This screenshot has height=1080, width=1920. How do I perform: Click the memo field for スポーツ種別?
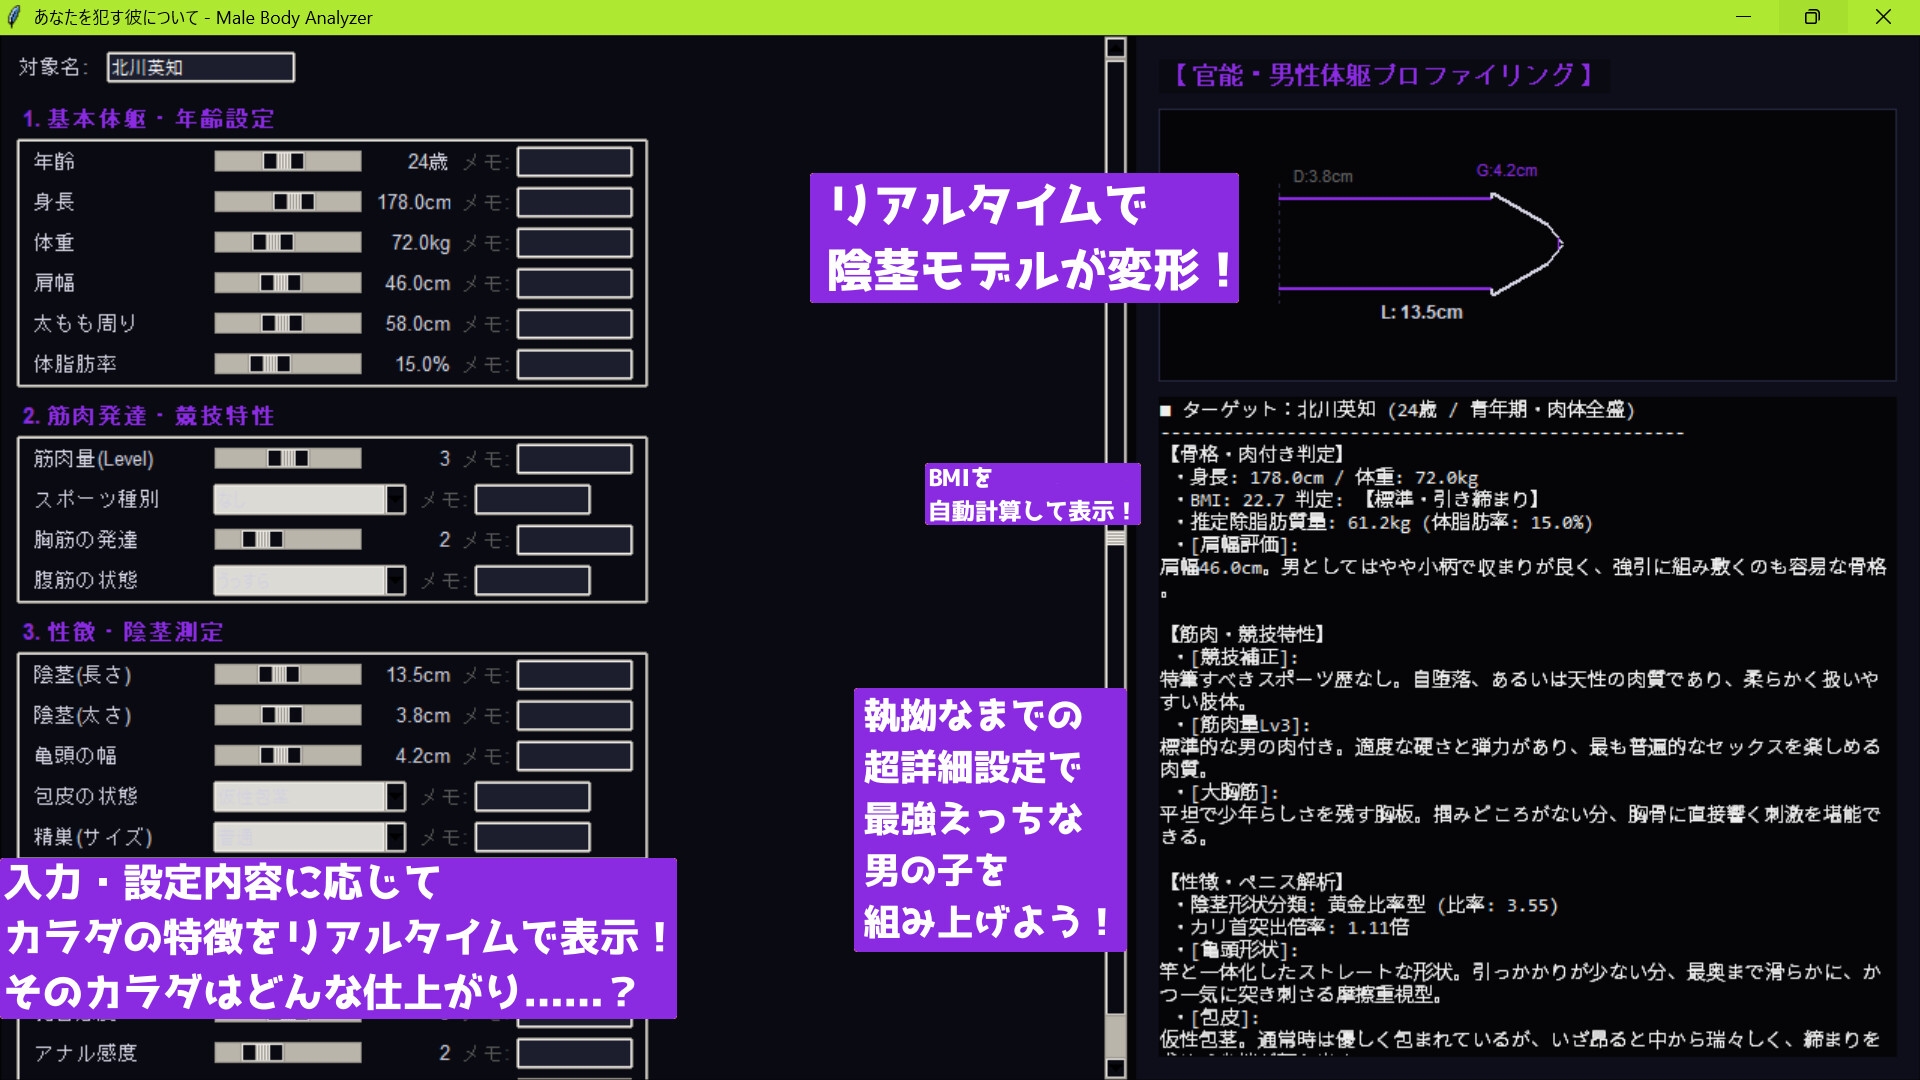pos(532,499)
